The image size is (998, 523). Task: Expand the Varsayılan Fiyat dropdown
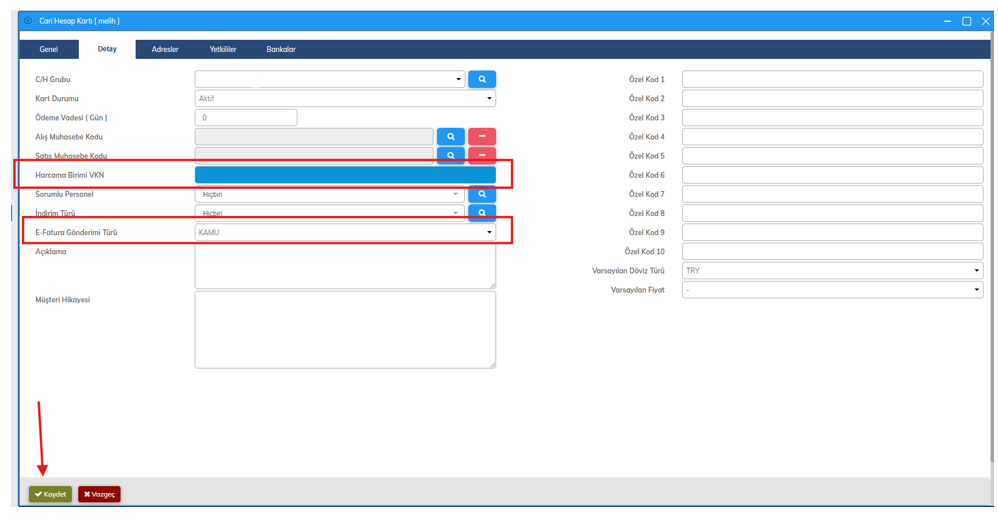point(832,290)
